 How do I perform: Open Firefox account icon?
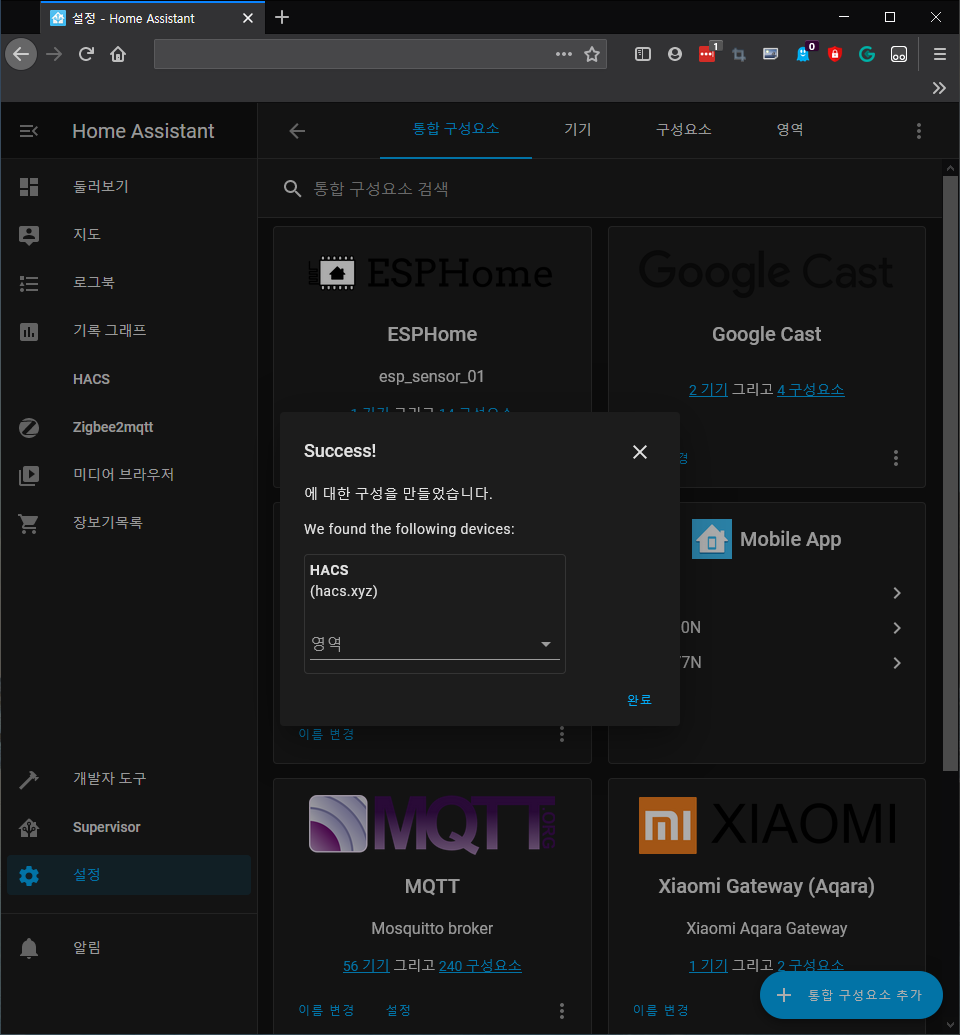675,54
